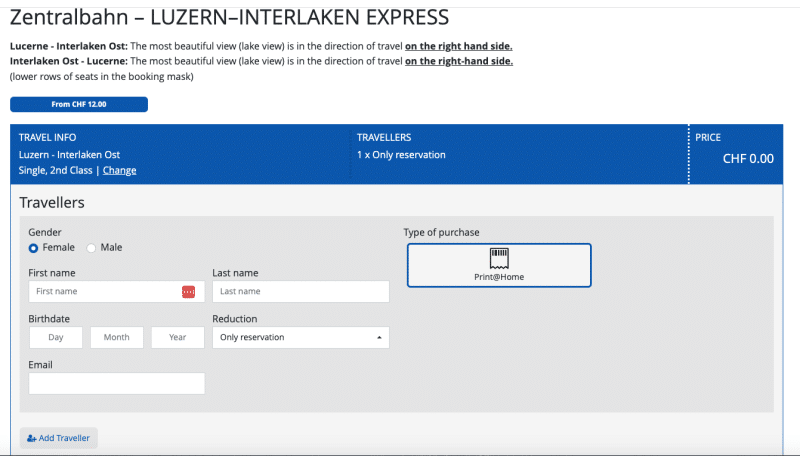Click the Zentralbahn Luzern–Interlaken Express heading
Image resolution: width=800 pixels, height=456 pixels.
(x=229, y=17)
